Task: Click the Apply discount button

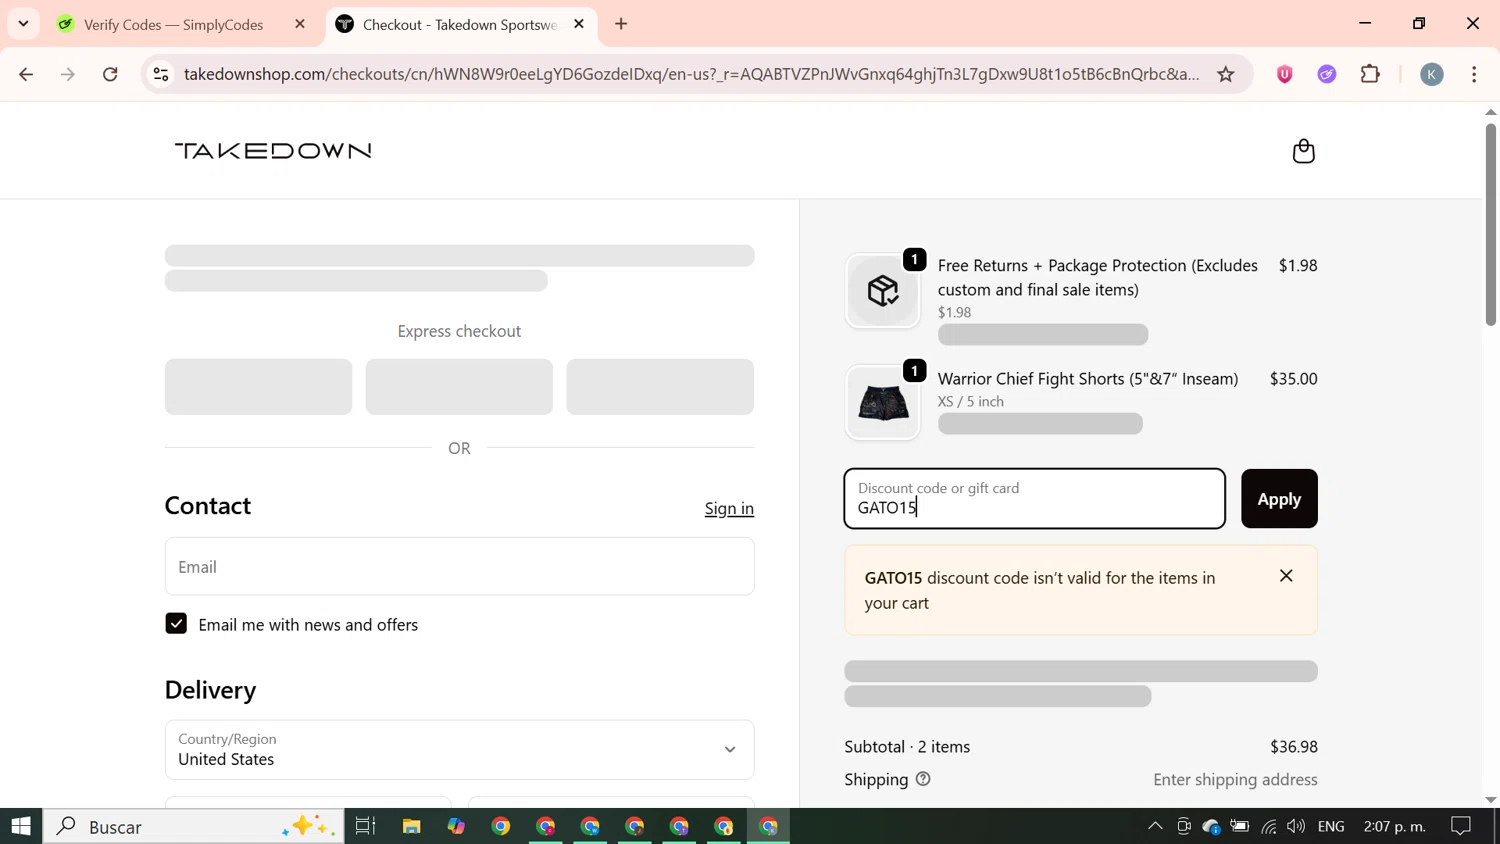Action: [x=1279, y=499]
